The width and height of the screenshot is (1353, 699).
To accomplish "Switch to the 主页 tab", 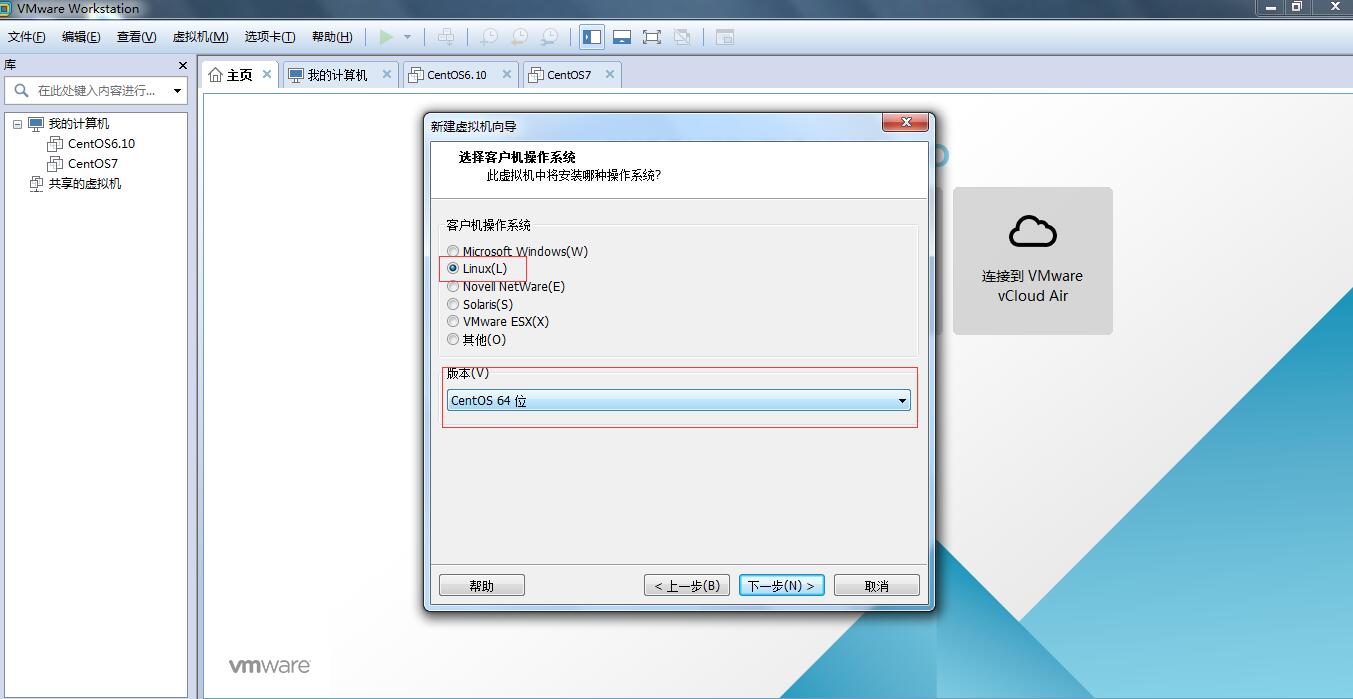I will 240,75.
